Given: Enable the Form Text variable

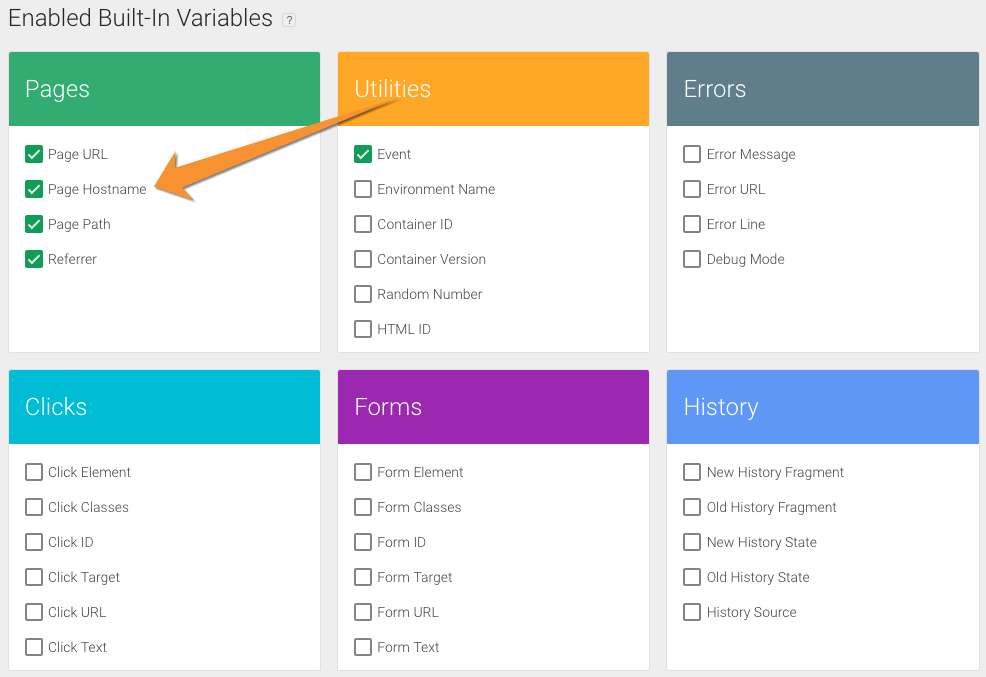Looking at the screenshot, I should (363, 647).
